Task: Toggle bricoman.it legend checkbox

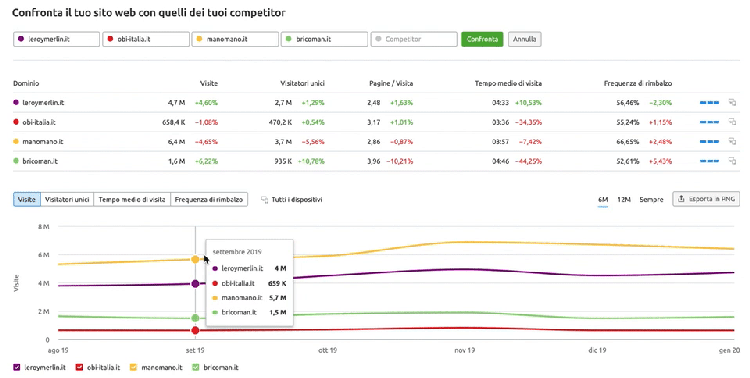Action: (x=195, y=367)
